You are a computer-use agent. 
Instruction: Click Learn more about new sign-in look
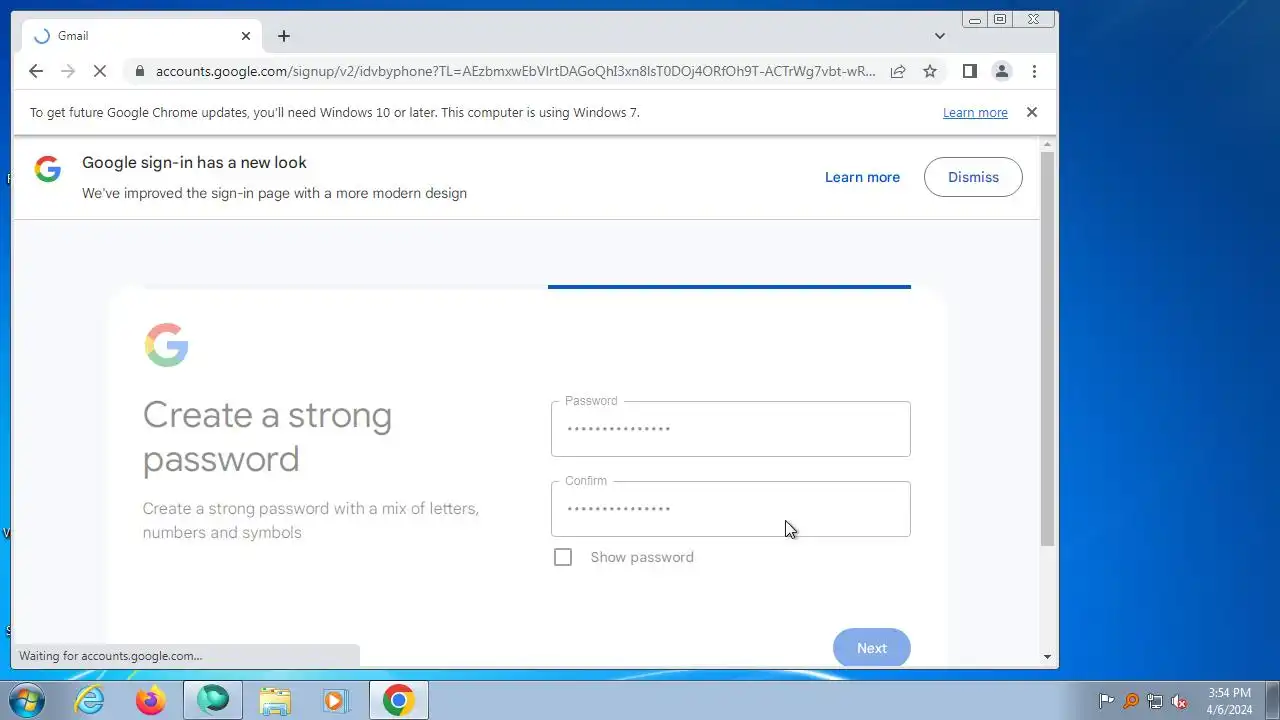[x=862, y=177]
